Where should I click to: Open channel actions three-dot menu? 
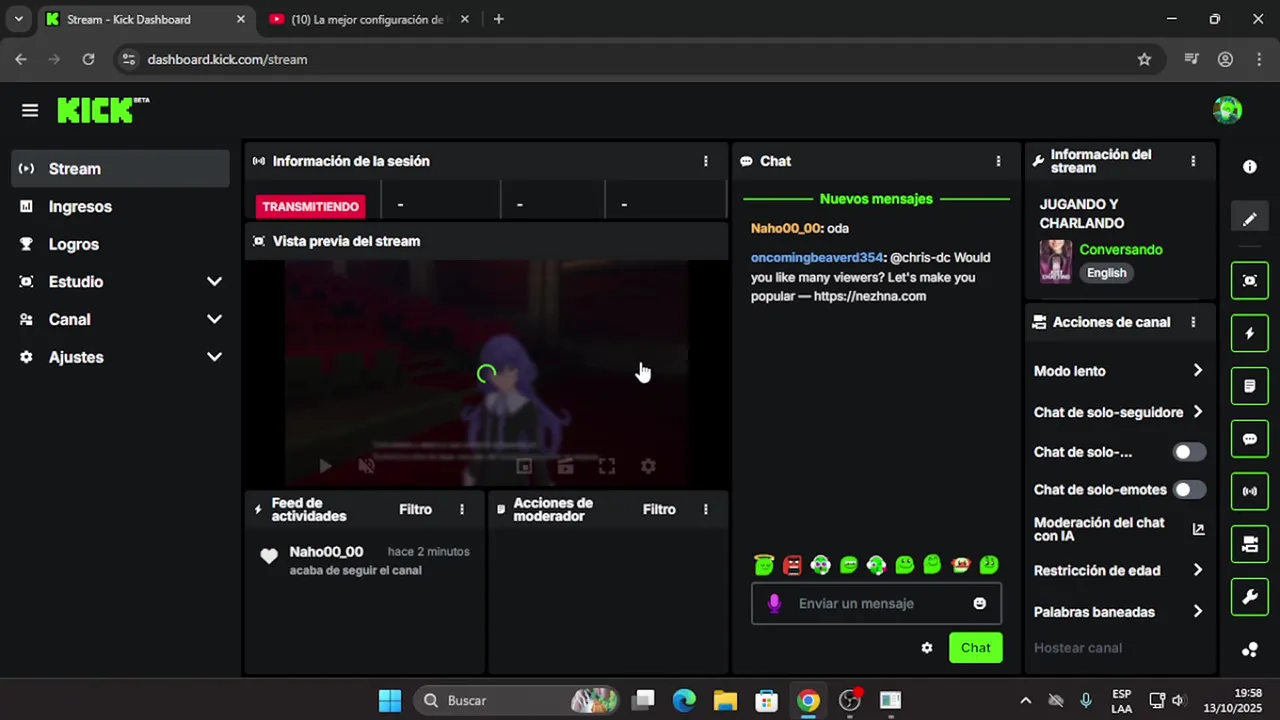pyautogui.click(x=1193, y=322)
